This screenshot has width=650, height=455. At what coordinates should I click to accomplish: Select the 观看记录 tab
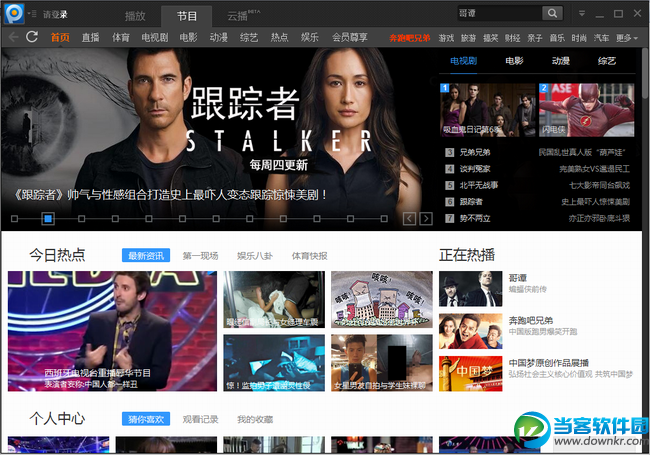click(x=201, y=419)
